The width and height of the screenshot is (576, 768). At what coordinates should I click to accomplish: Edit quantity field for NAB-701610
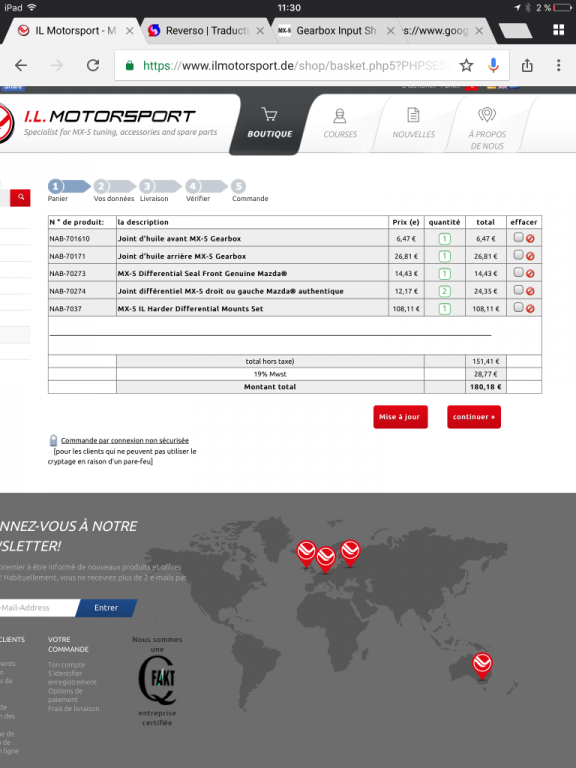pos(444,239)
